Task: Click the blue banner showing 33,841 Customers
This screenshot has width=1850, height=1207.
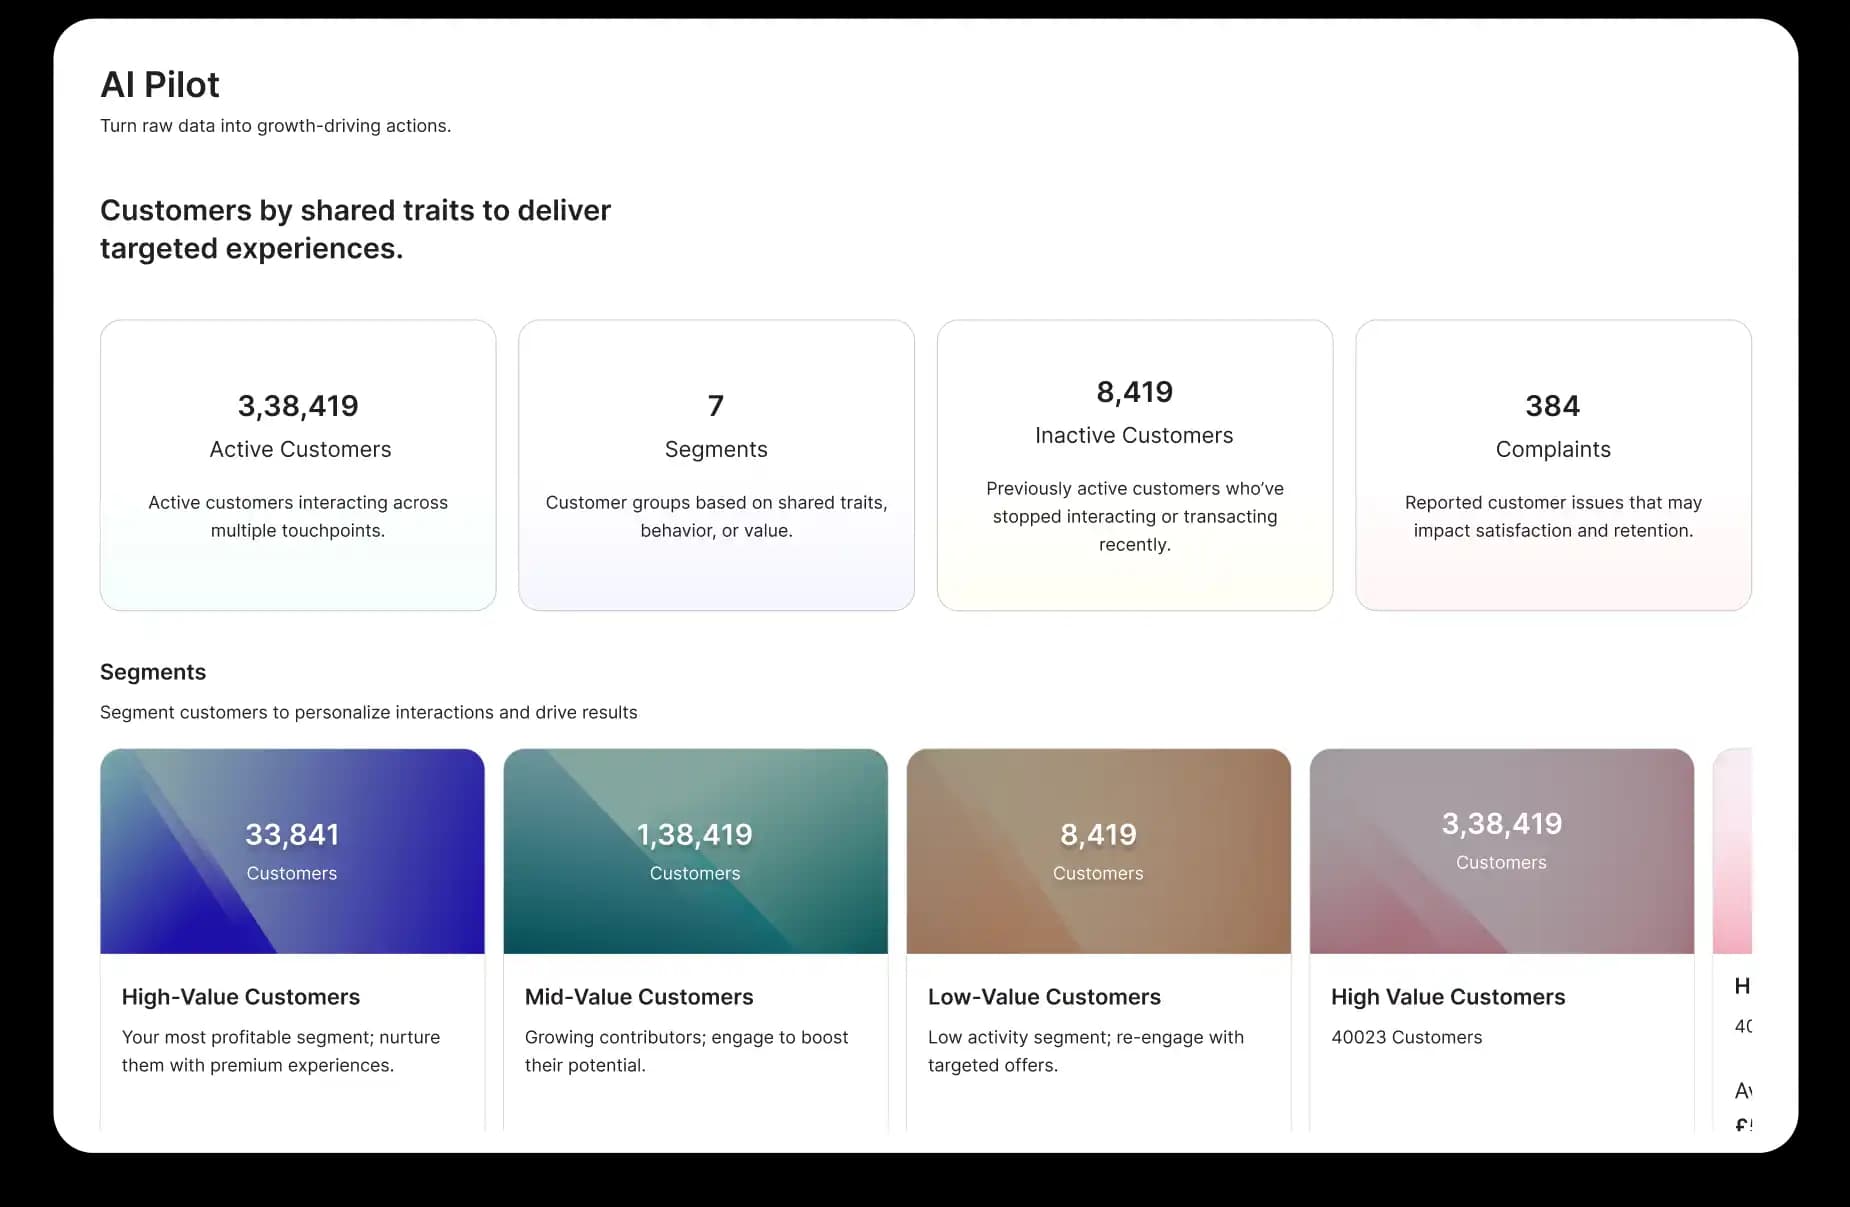Action: 292,851
